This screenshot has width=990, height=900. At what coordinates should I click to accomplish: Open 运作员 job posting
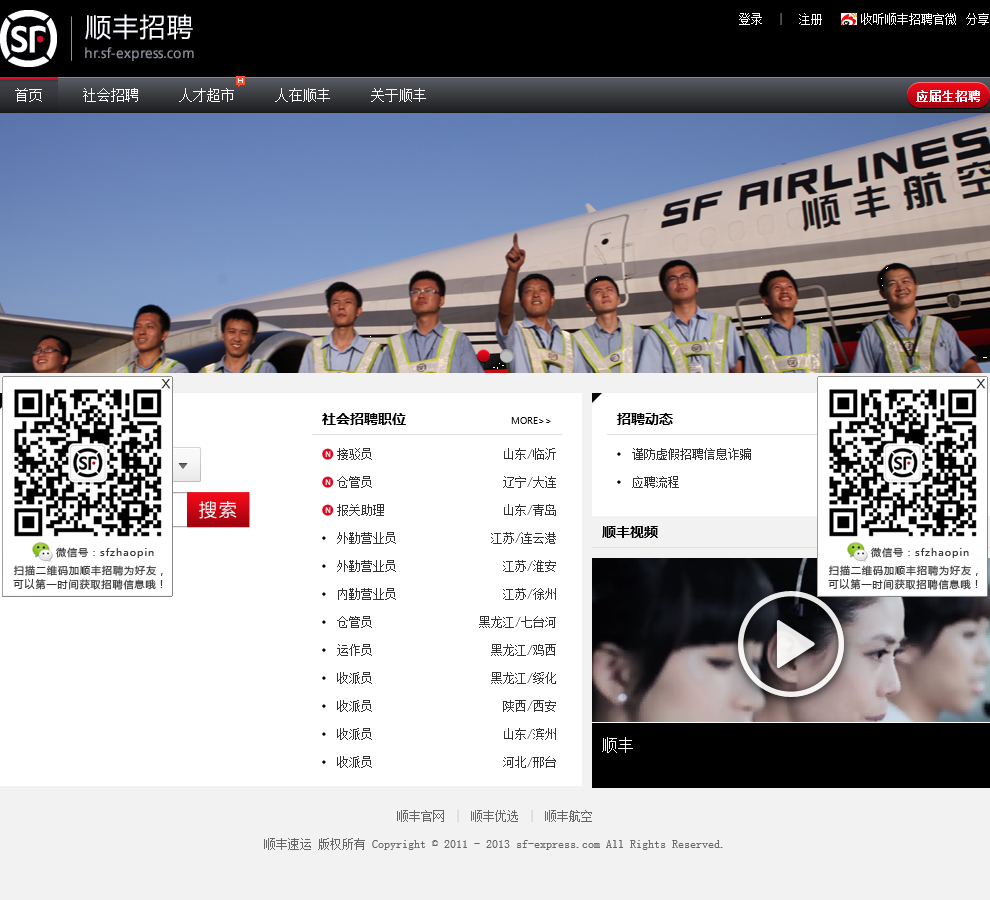pyautogui.click(x=354, y=650)
